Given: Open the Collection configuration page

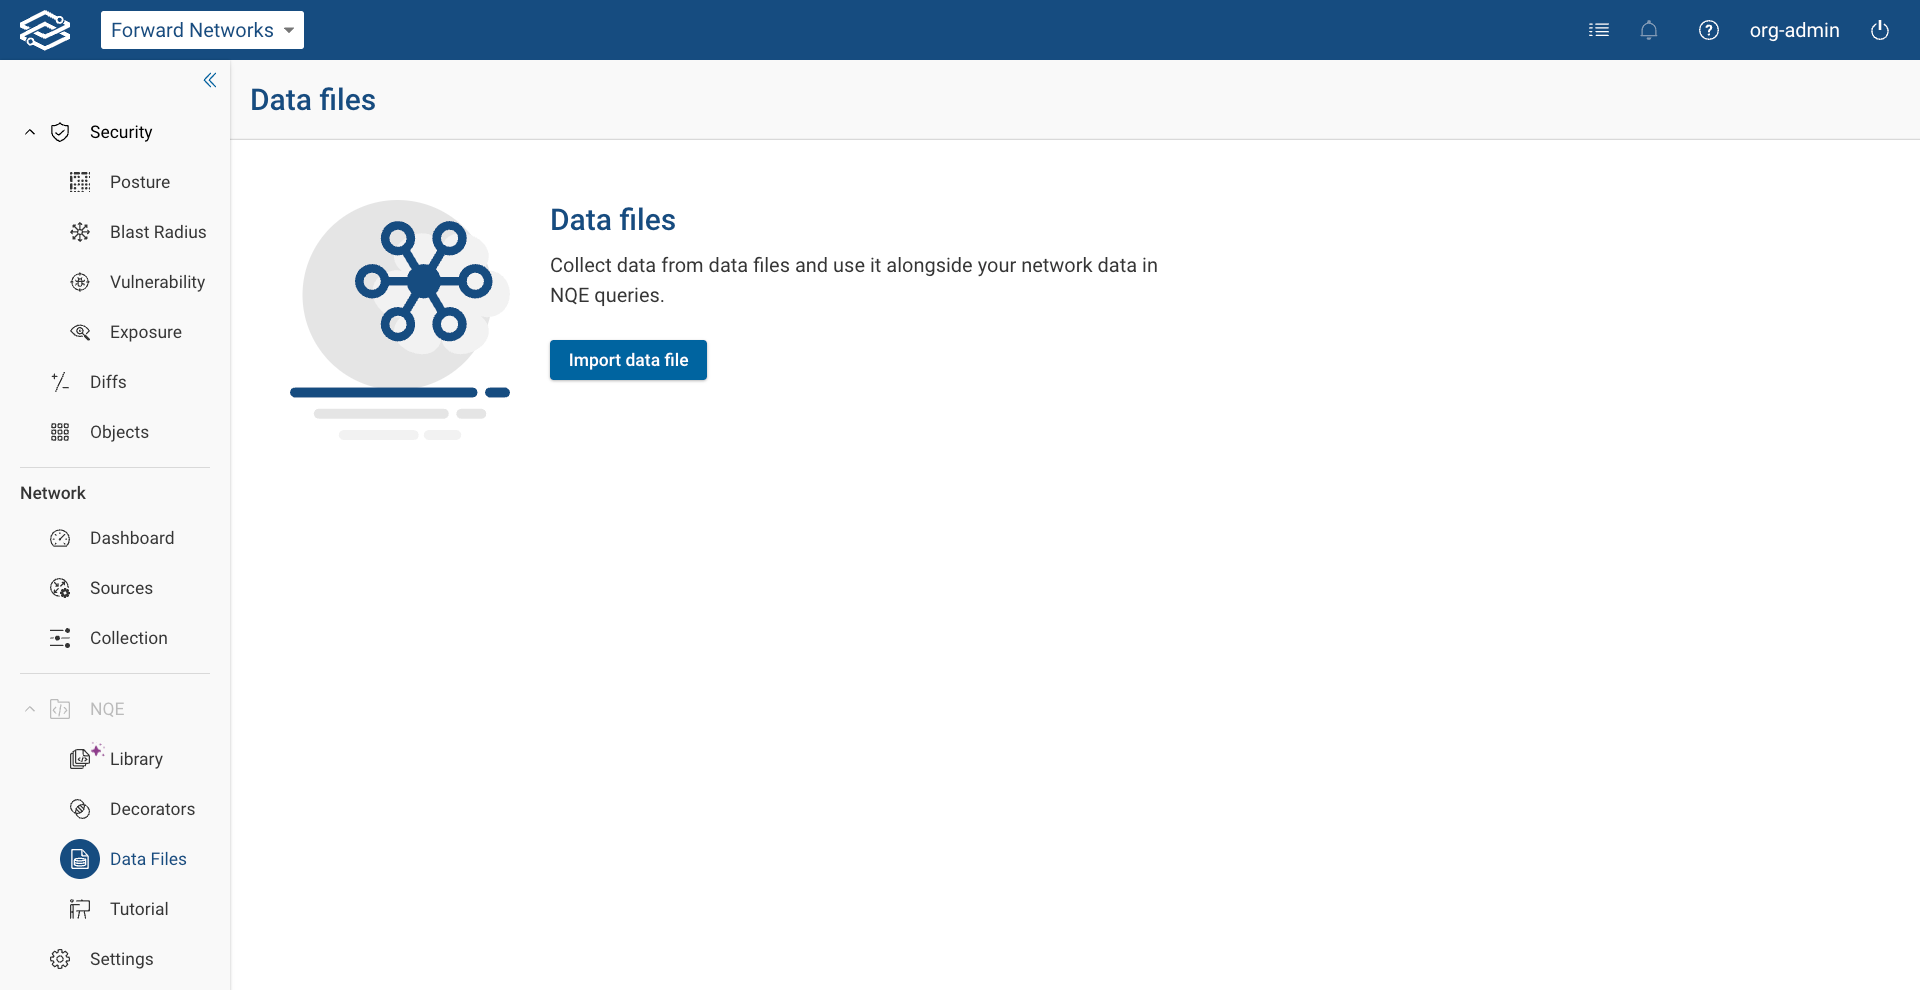Looking at the screenshot, I should (128, 637).
